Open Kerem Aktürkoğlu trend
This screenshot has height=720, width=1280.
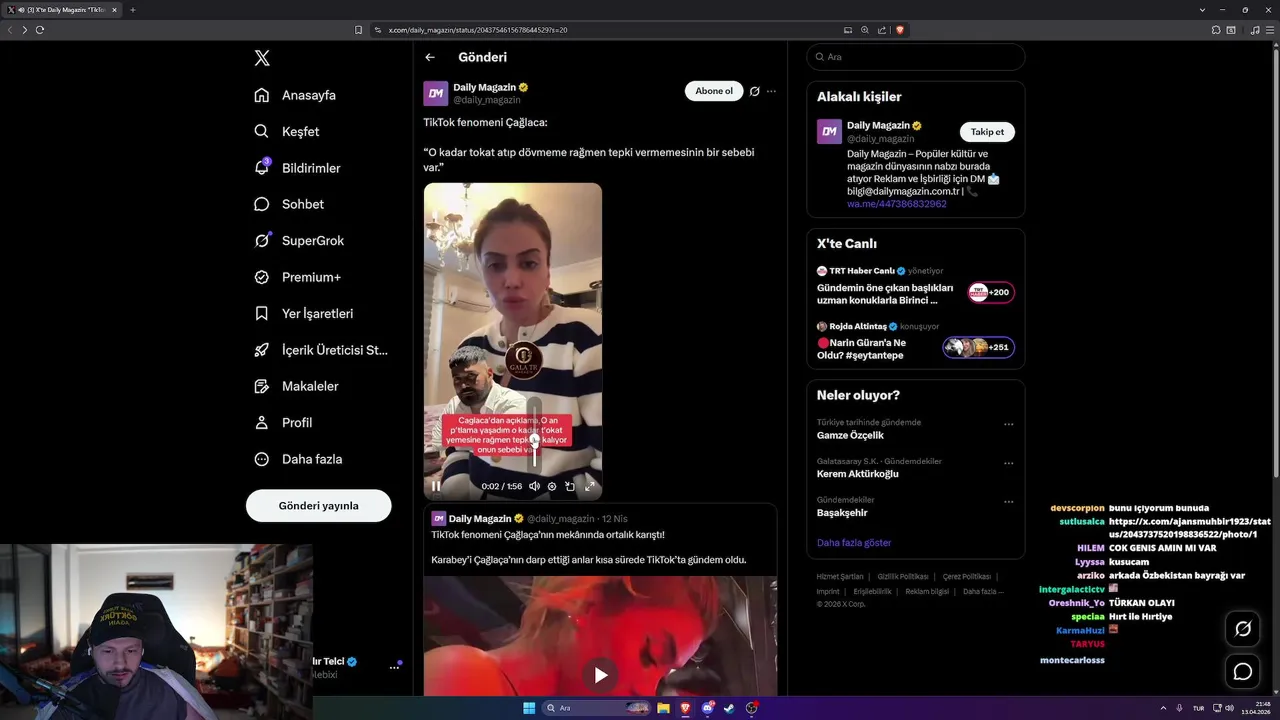coord(857,474)
